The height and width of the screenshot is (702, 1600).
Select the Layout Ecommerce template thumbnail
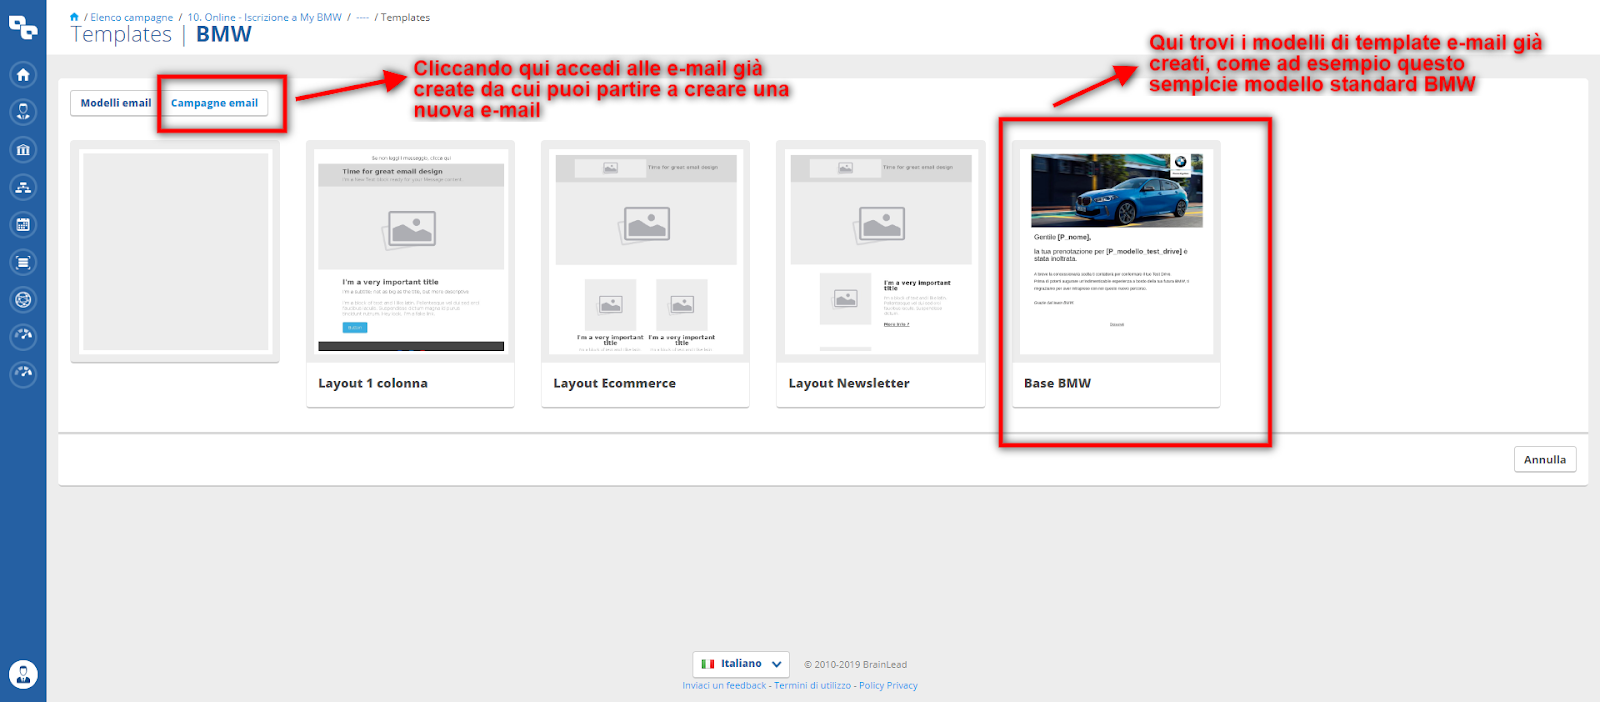pyautogui.click(x=646, y=251)
